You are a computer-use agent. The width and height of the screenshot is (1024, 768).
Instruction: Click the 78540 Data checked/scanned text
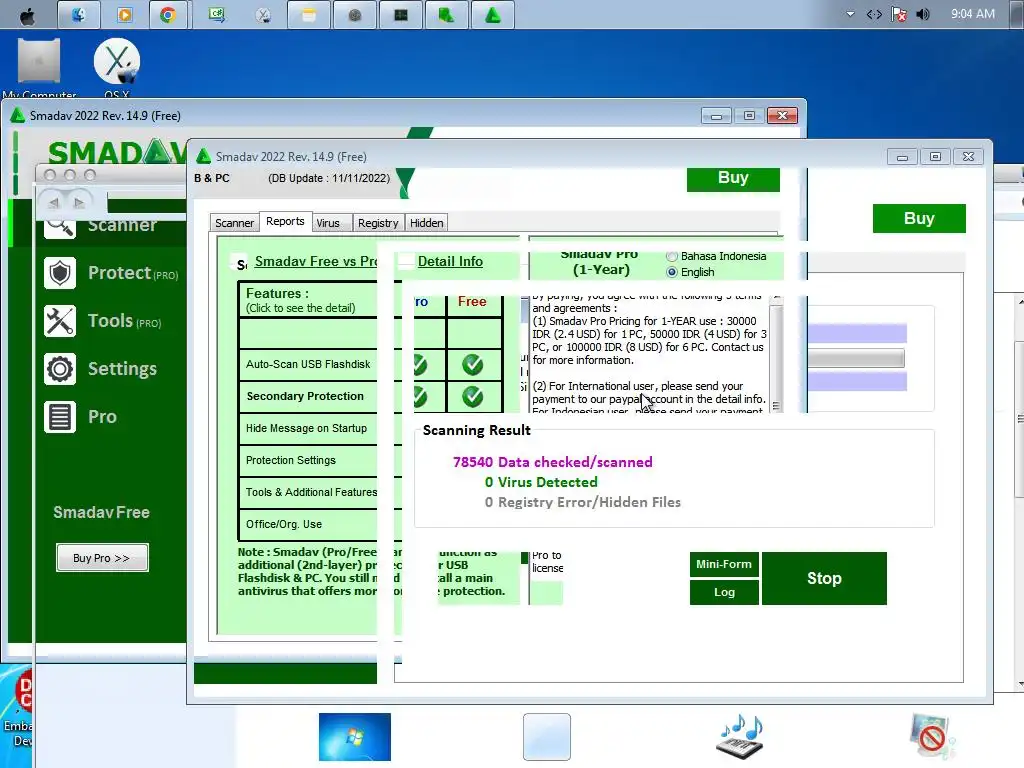[552, 462]
